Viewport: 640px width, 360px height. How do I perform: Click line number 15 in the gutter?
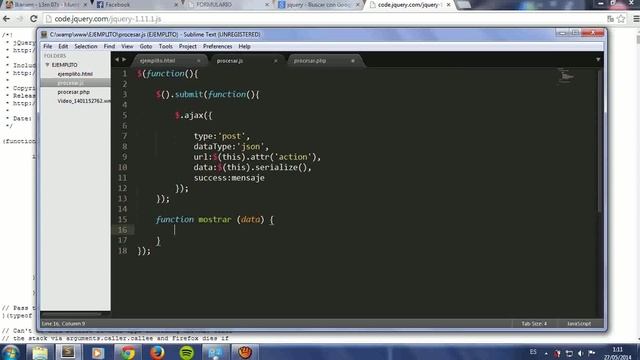pos(122,220)
